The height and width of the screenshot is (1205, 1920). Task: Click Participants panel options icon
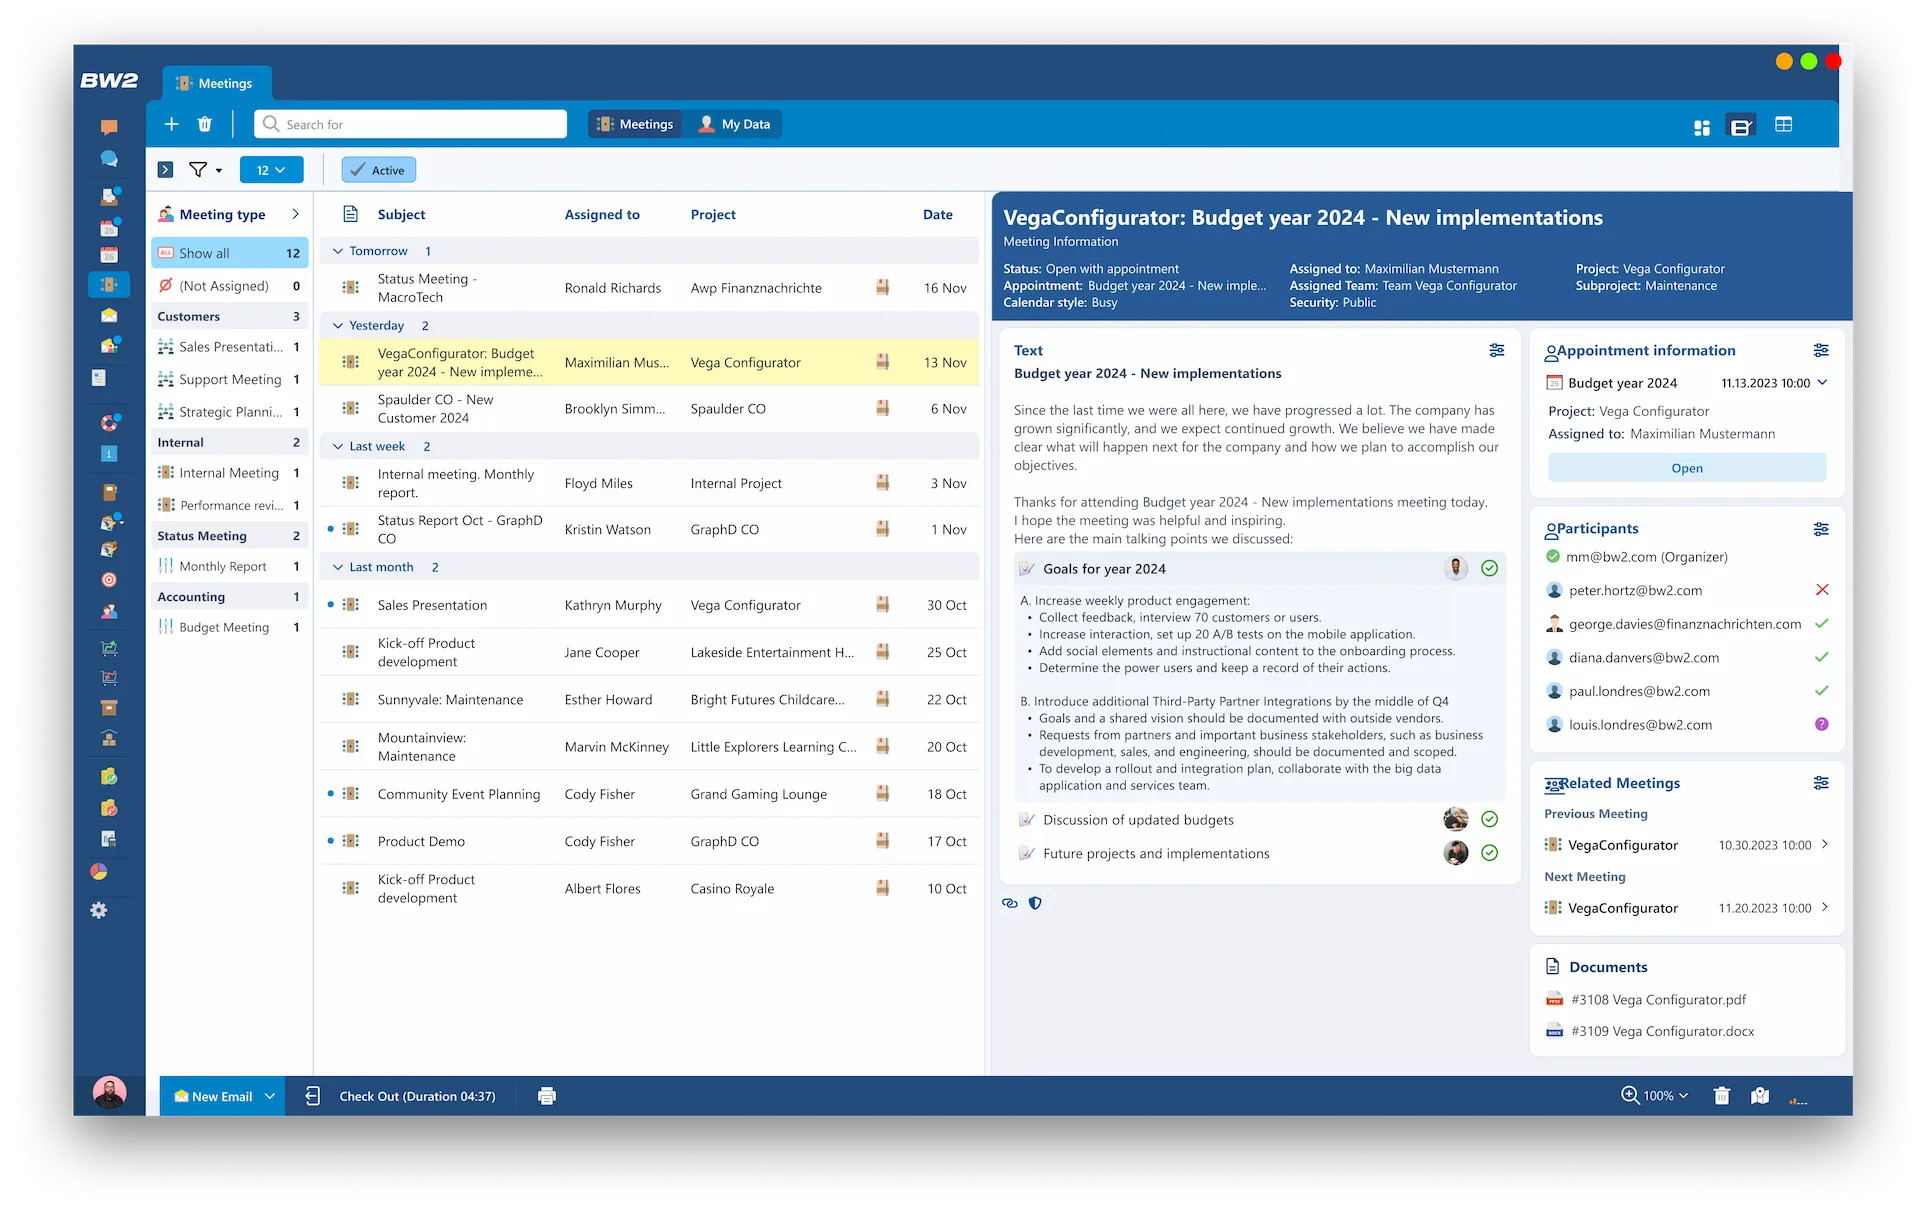coord(1820,529)
